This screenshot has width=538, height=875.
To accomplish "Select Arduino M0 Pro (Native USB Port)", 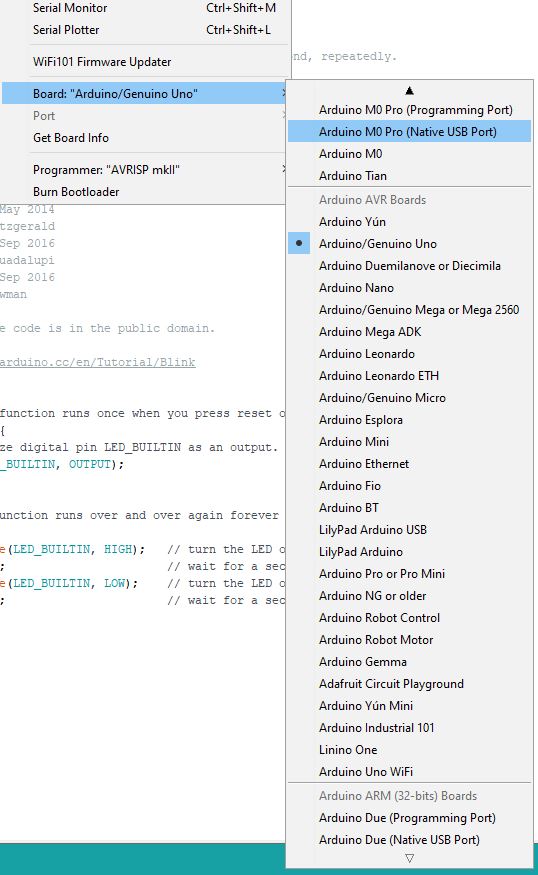I will click(x=409, y=132).
